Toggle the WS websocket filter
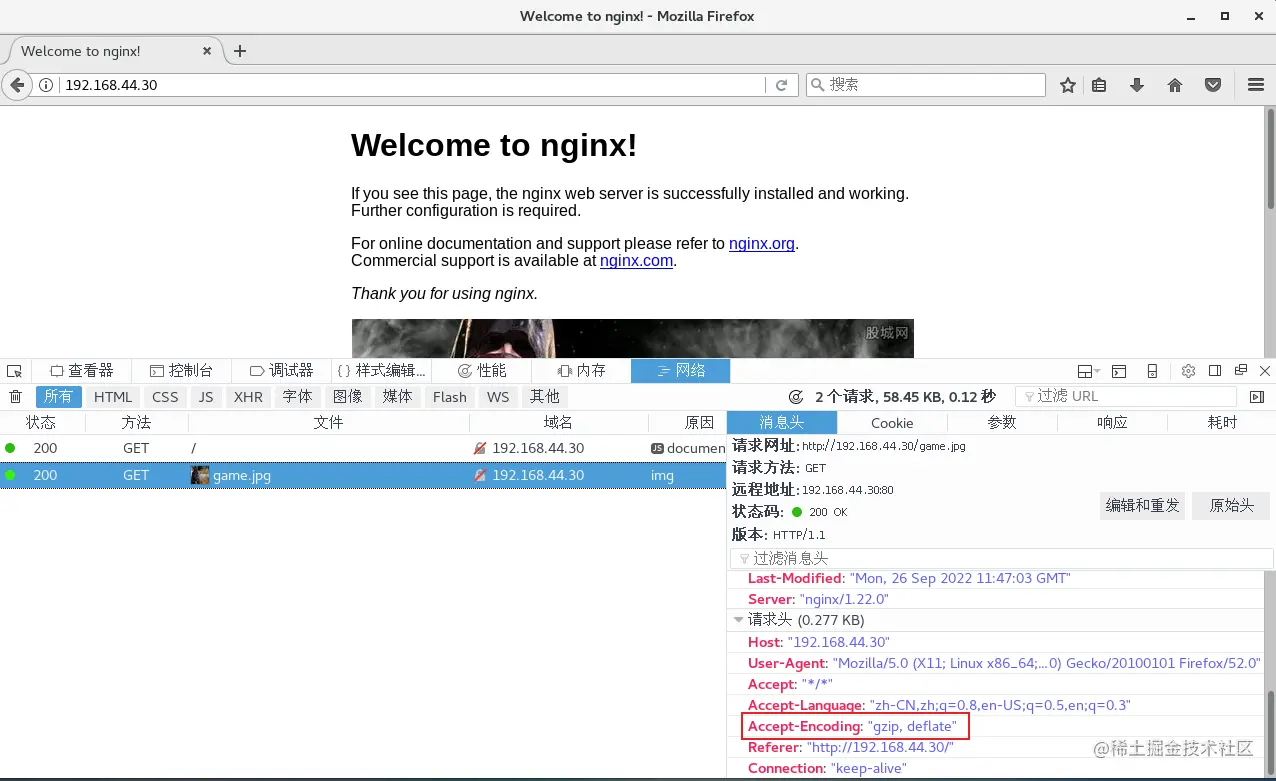The image size is (1276, 781). coord(498,397)
